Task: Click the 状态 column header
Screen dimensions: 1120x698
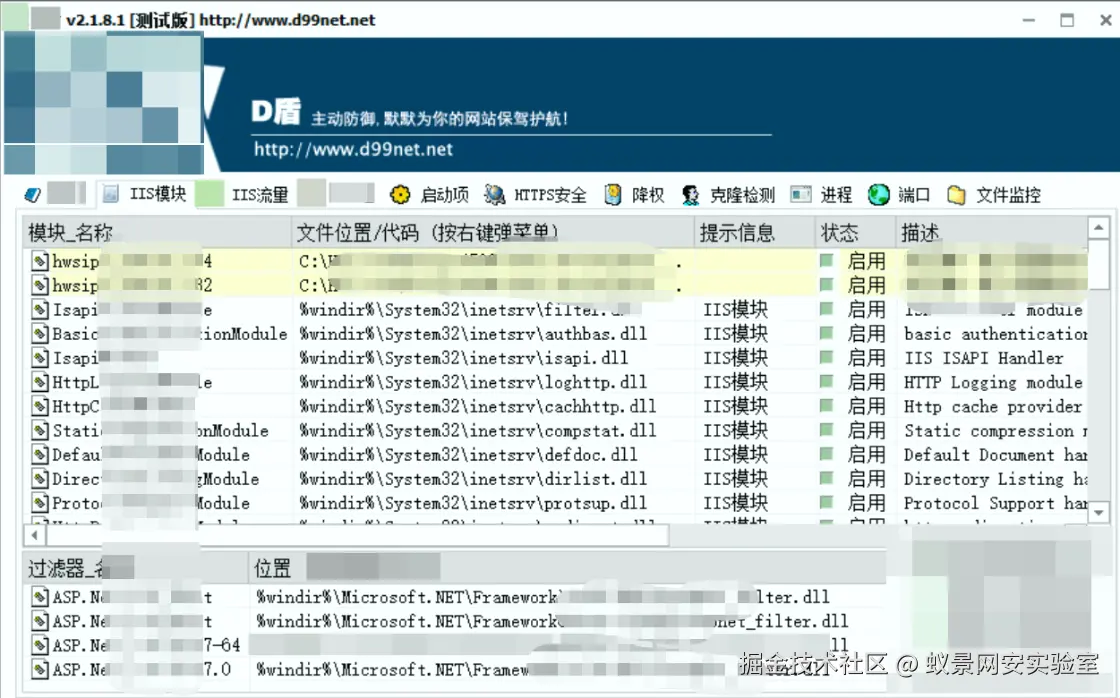Action: point(856,233)
